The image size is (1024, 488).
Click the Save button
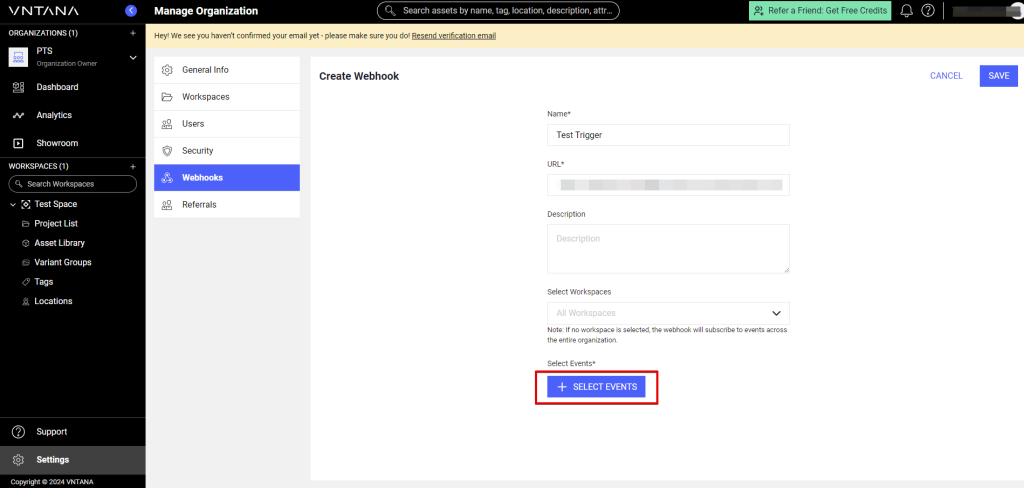point(998,76)
